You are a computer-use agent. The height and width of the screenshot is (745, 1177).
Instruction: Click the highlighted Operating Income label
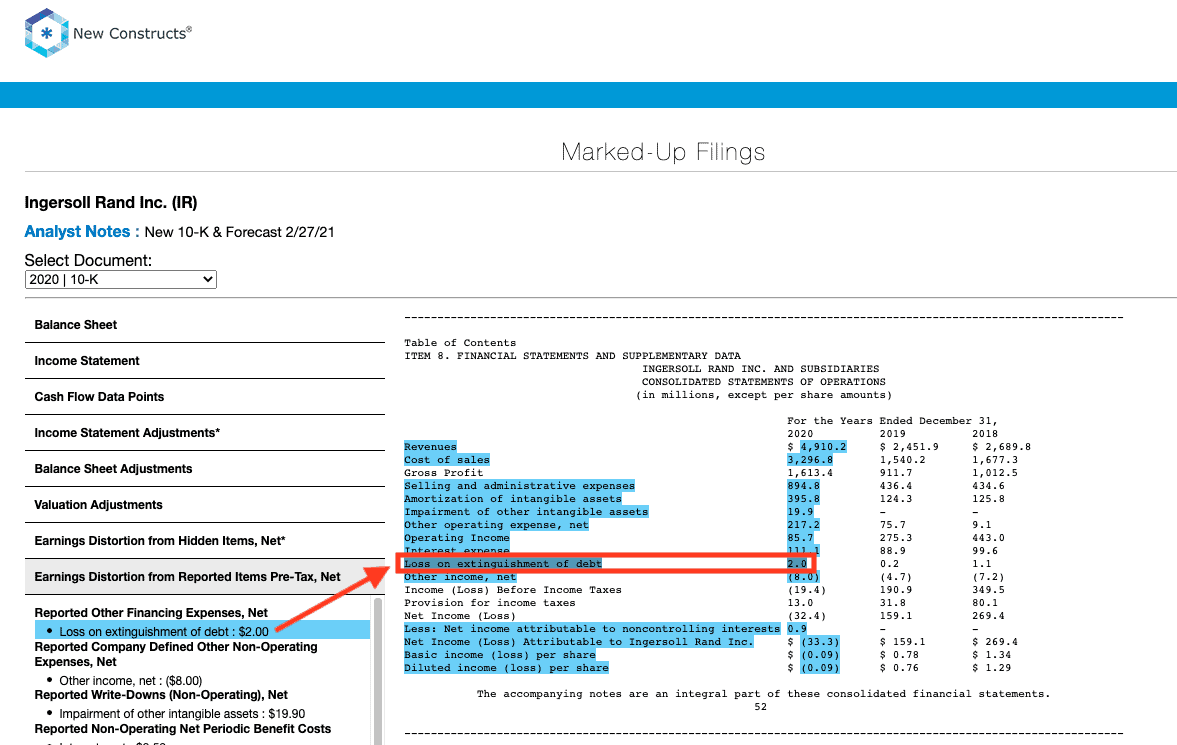[x=456, y=538]
